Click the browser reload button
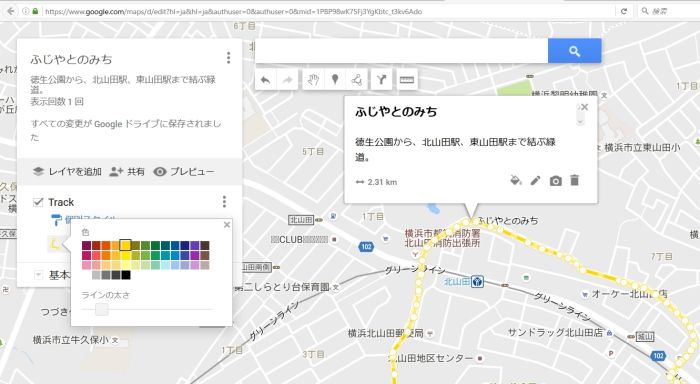 (624, 11)
